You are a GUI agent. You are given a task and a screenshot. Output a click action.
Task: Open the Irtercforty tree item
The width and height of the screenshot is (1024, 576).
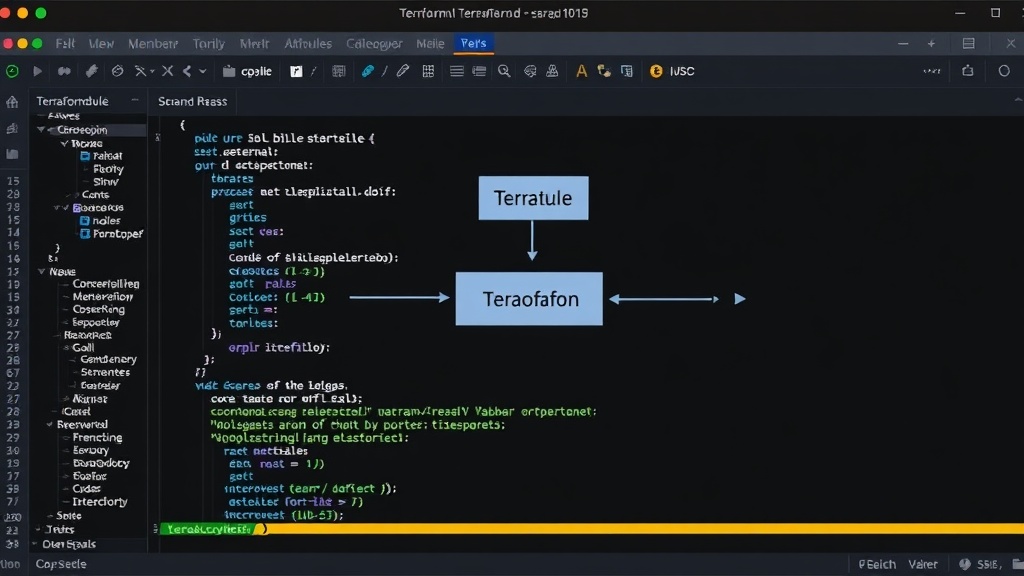tap(100, 502)
